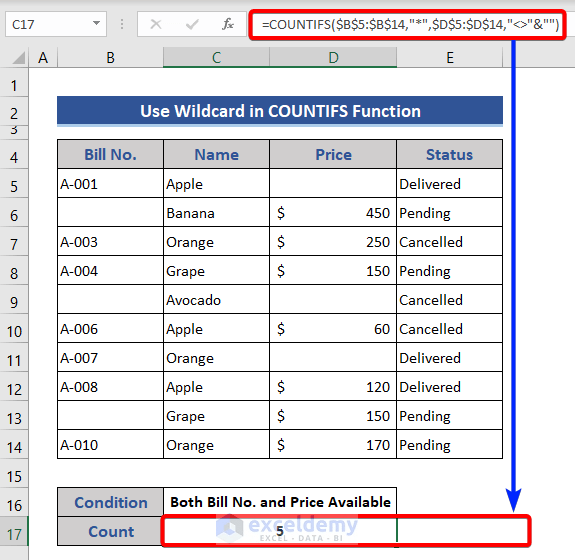
Task: Select the 'Status' header cell
Action: [x=450, y=154]
